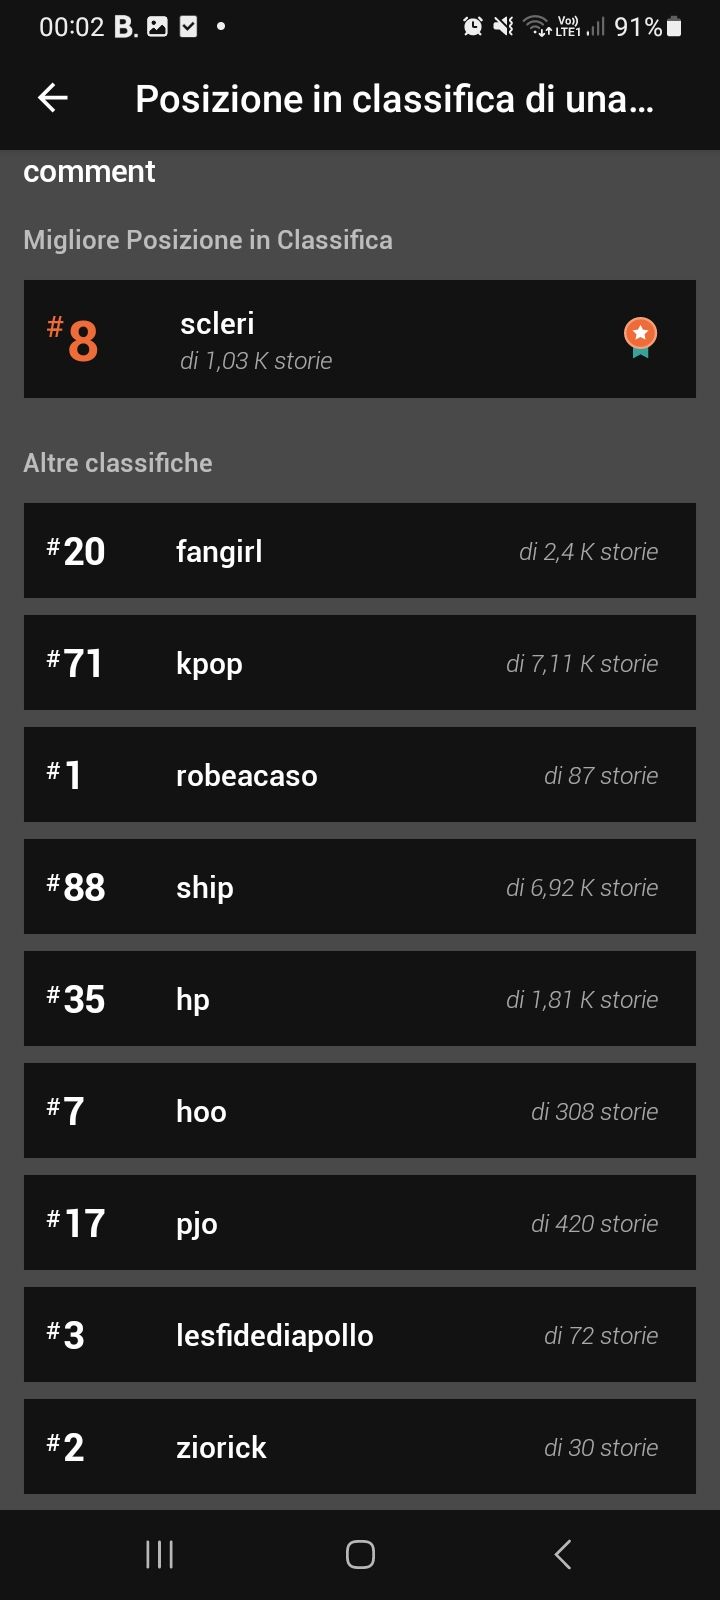The width and height of the screenshot is (720, 1600).
Task: Select the kpop ranking entry
Action: click(360, 663)
